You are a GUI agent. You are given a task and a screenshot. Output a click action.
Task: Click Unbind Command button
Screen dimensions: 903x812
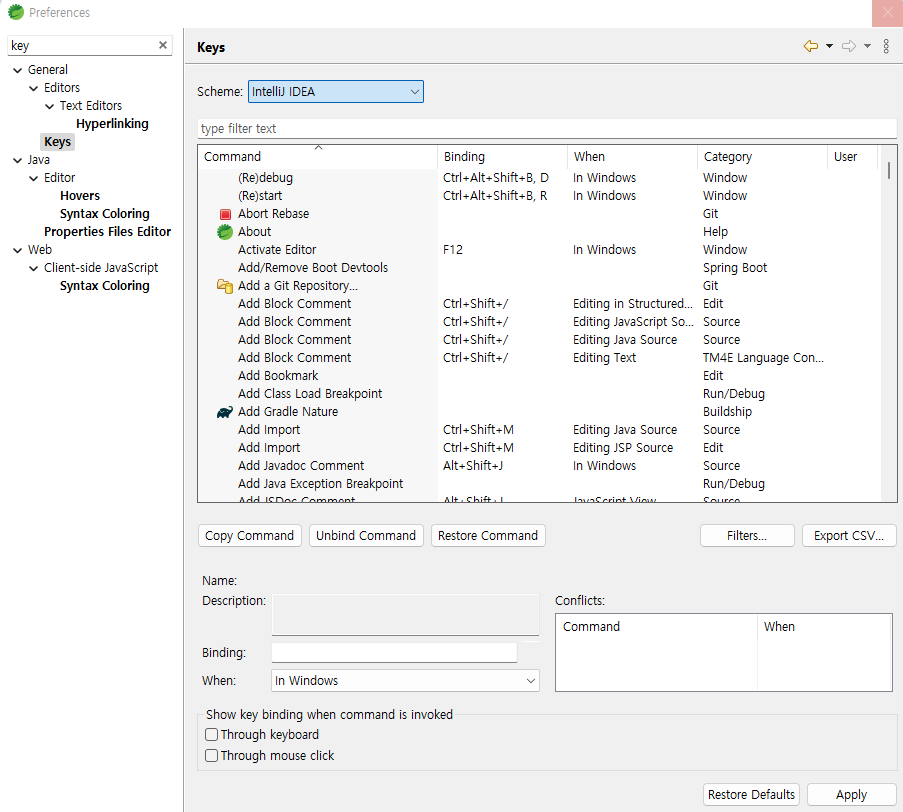point(366,536)
